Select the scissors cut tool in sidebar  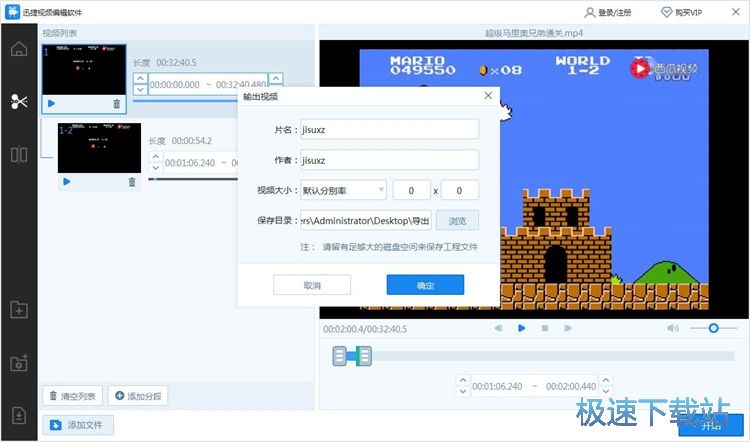19,101
